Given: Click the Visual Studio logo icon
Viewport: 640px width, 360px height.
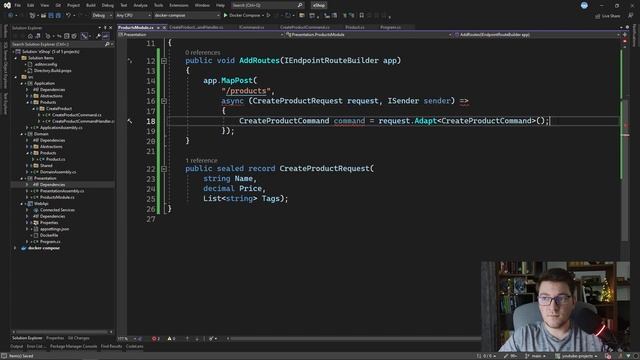Looking at the screenshot, I should pyautogui.click(x=7, y=5).
